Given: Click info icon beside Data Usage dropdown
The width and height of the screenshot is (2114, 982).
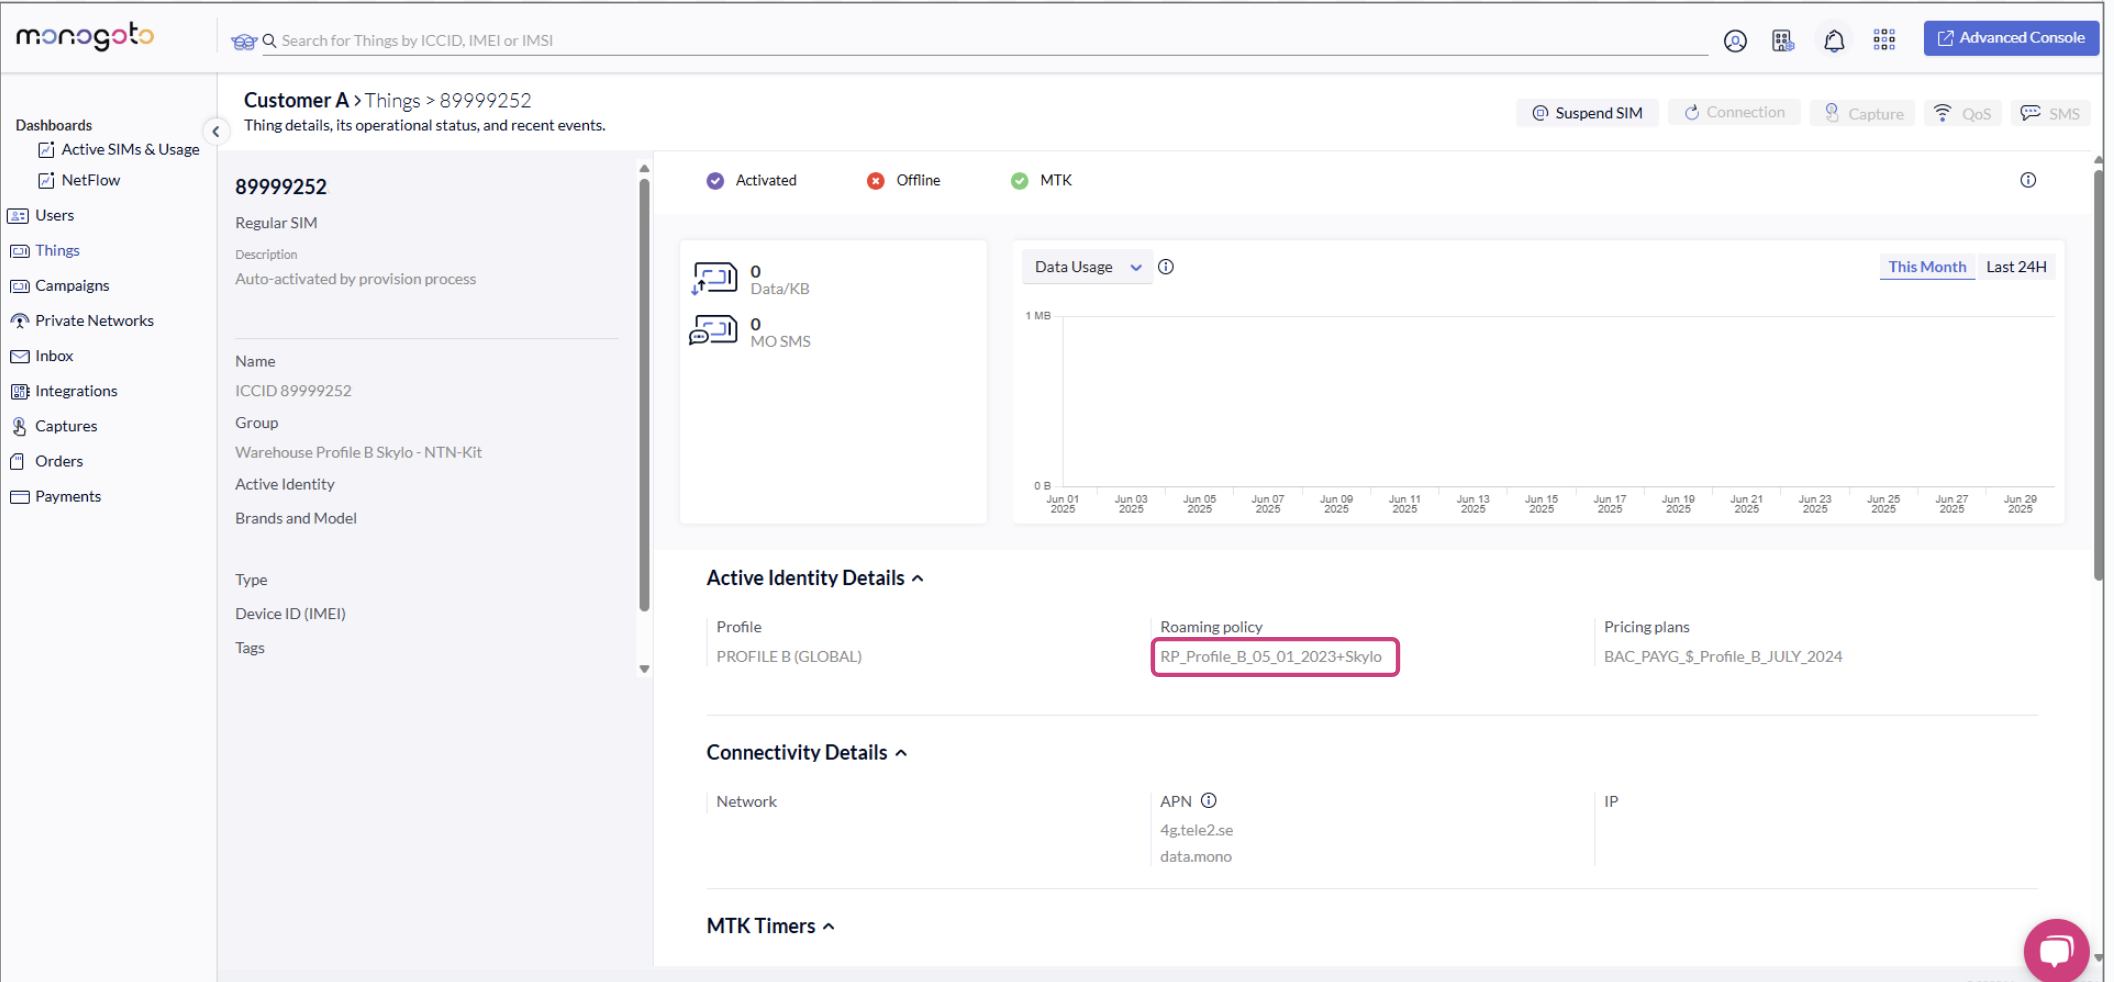Looking at the screenshot, I should coord(1166,267).
